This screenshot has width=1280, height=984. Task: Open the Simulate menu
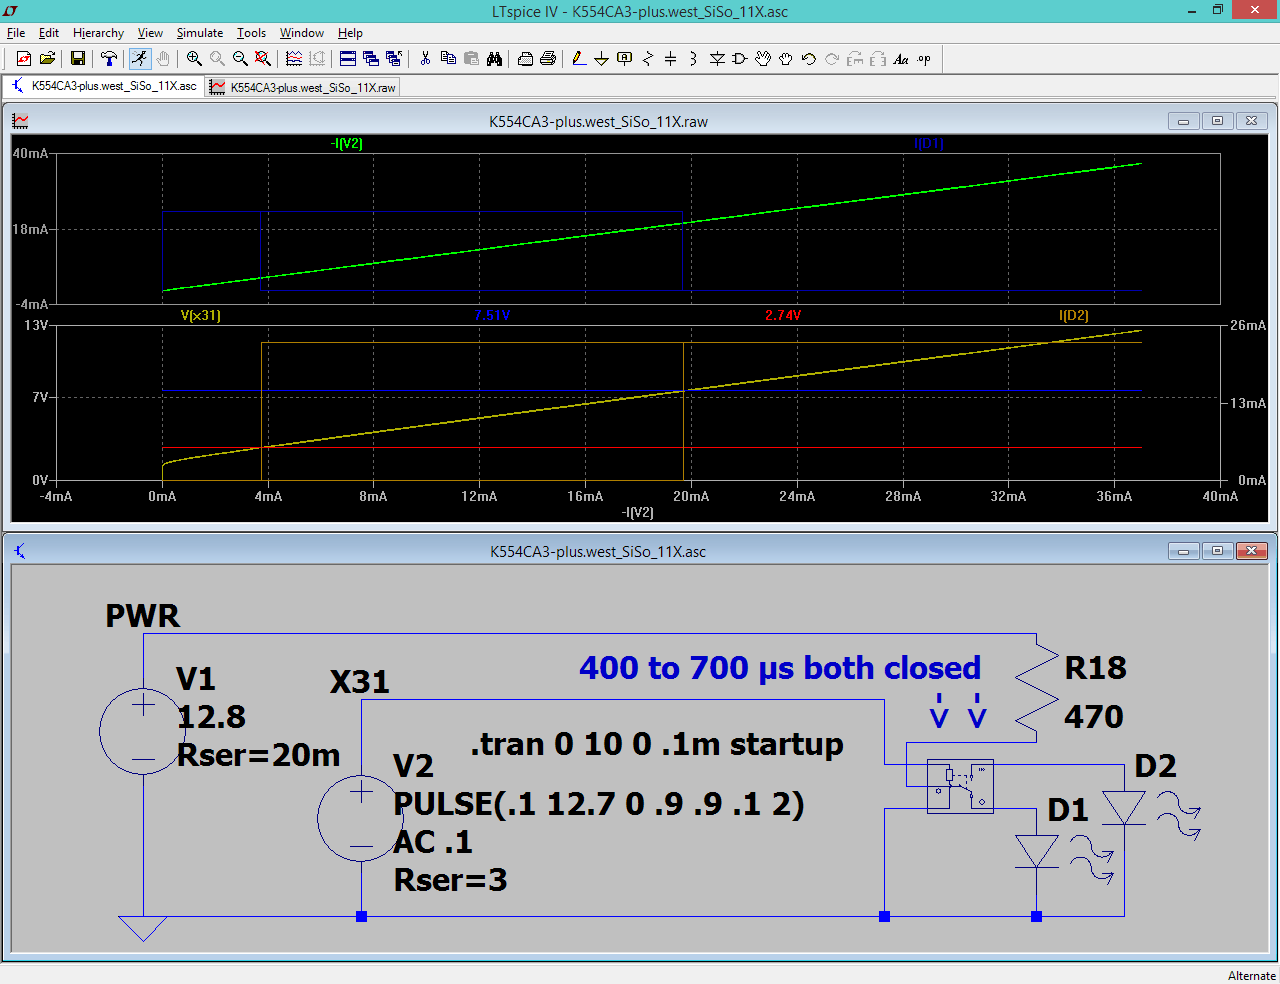click(x=200, y=33)
